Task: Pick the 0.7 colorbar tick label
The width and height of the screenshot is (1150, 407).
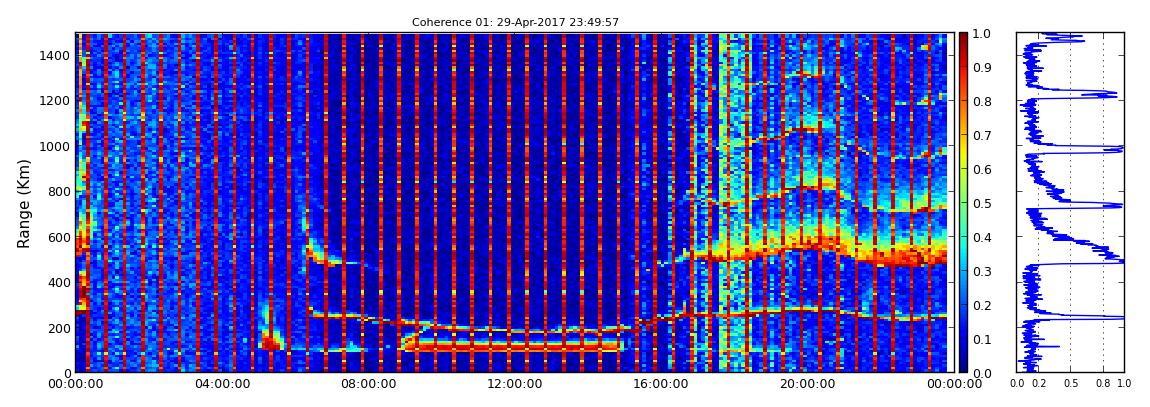Action: pyautogui.click(x=981, y=136)
